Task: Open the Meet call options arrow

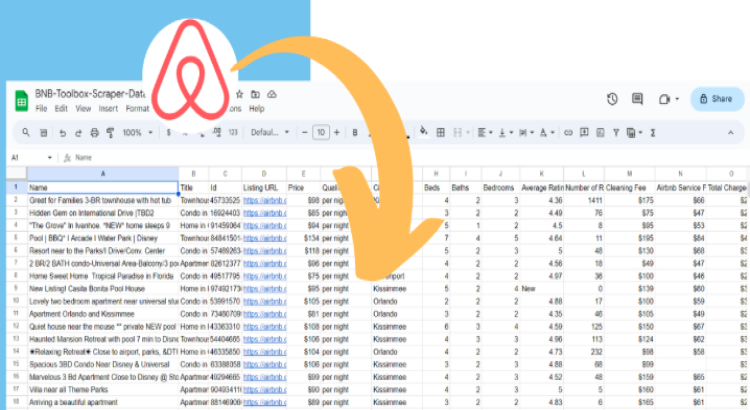Action: (677, 99)
